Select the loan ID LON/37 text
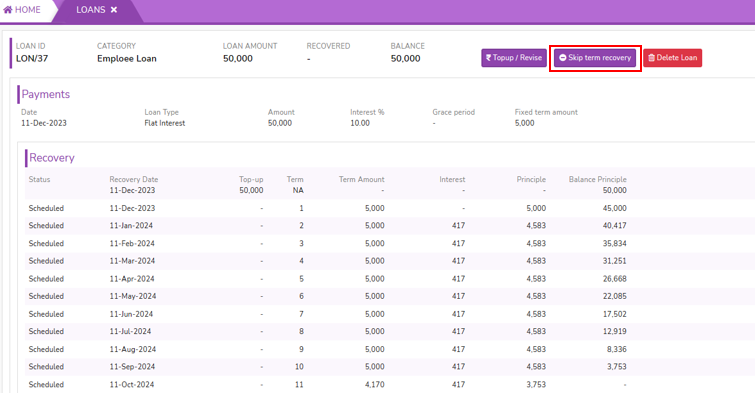 coord(32,58)
